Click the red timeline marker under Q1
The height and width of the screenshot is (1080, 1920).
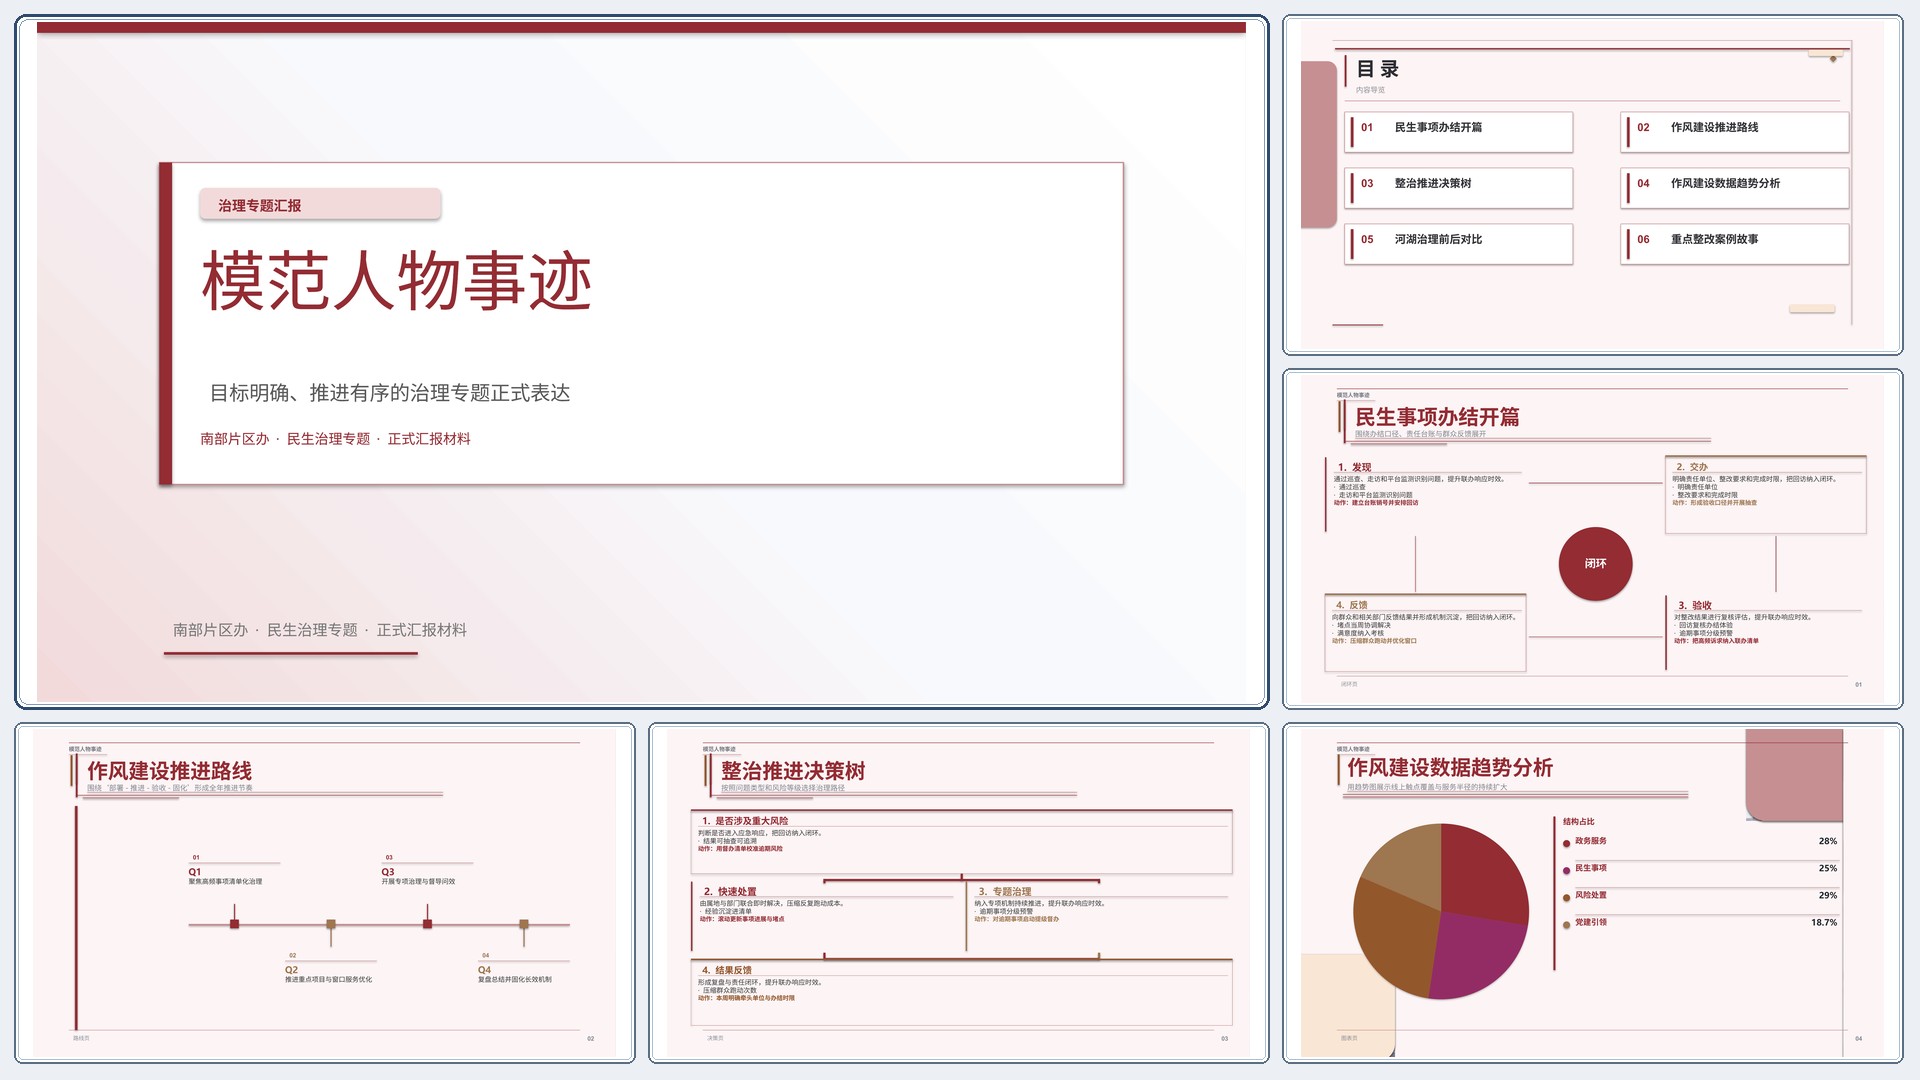(x=234, y=924)
